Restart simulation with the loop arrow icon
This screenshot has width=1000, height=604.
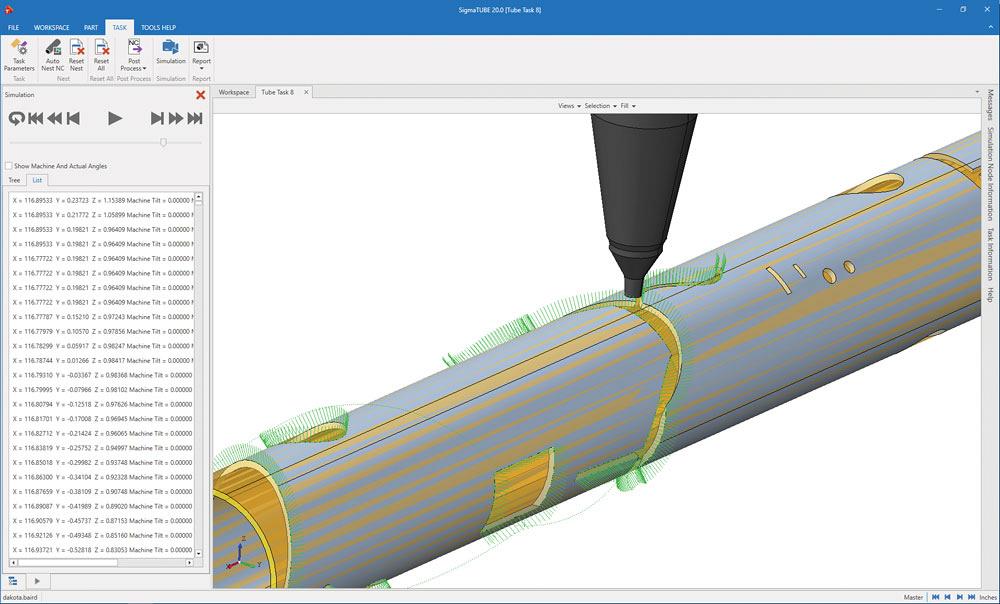pos(16,119)
